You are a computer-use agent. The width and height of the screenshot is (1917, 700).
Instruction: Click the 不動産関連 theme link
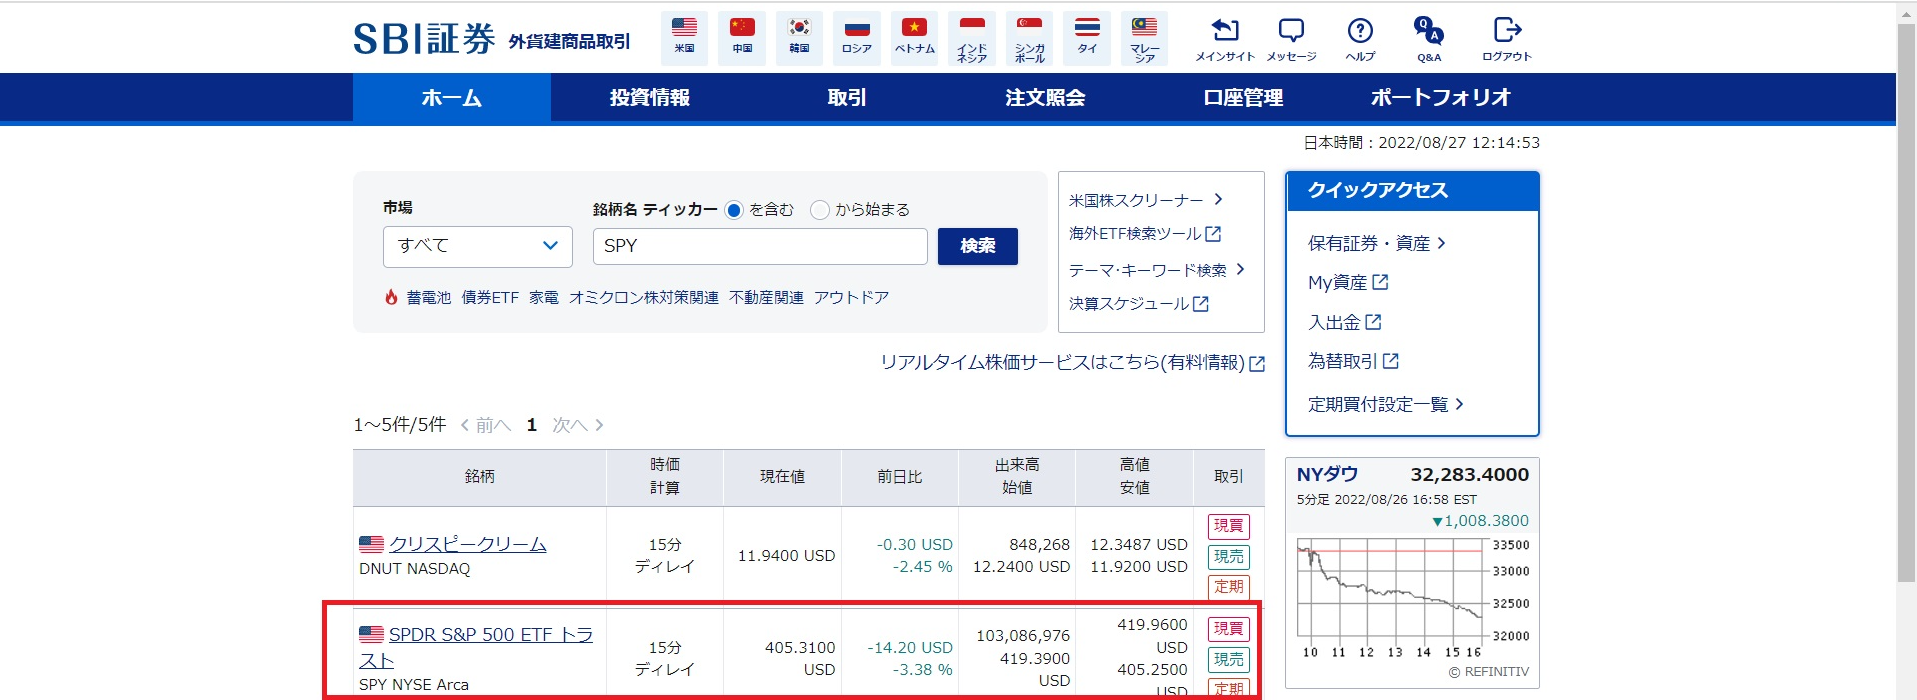pyautogui.click(x=766, y=298)
